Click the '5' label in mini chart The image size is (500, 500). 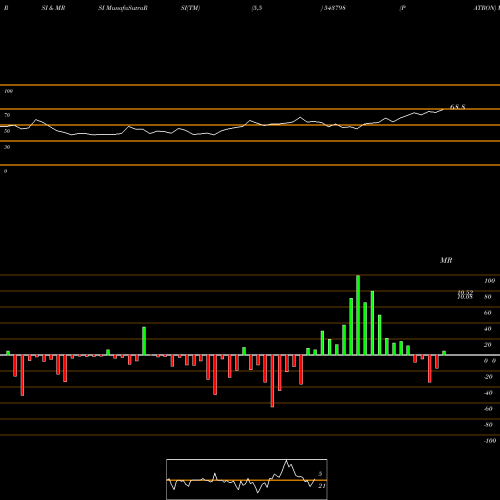click(320, 474)
